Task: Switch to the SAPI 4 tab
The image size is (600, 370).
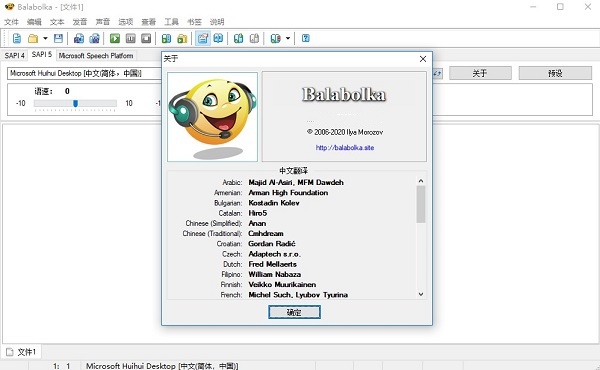Action: 15,55
